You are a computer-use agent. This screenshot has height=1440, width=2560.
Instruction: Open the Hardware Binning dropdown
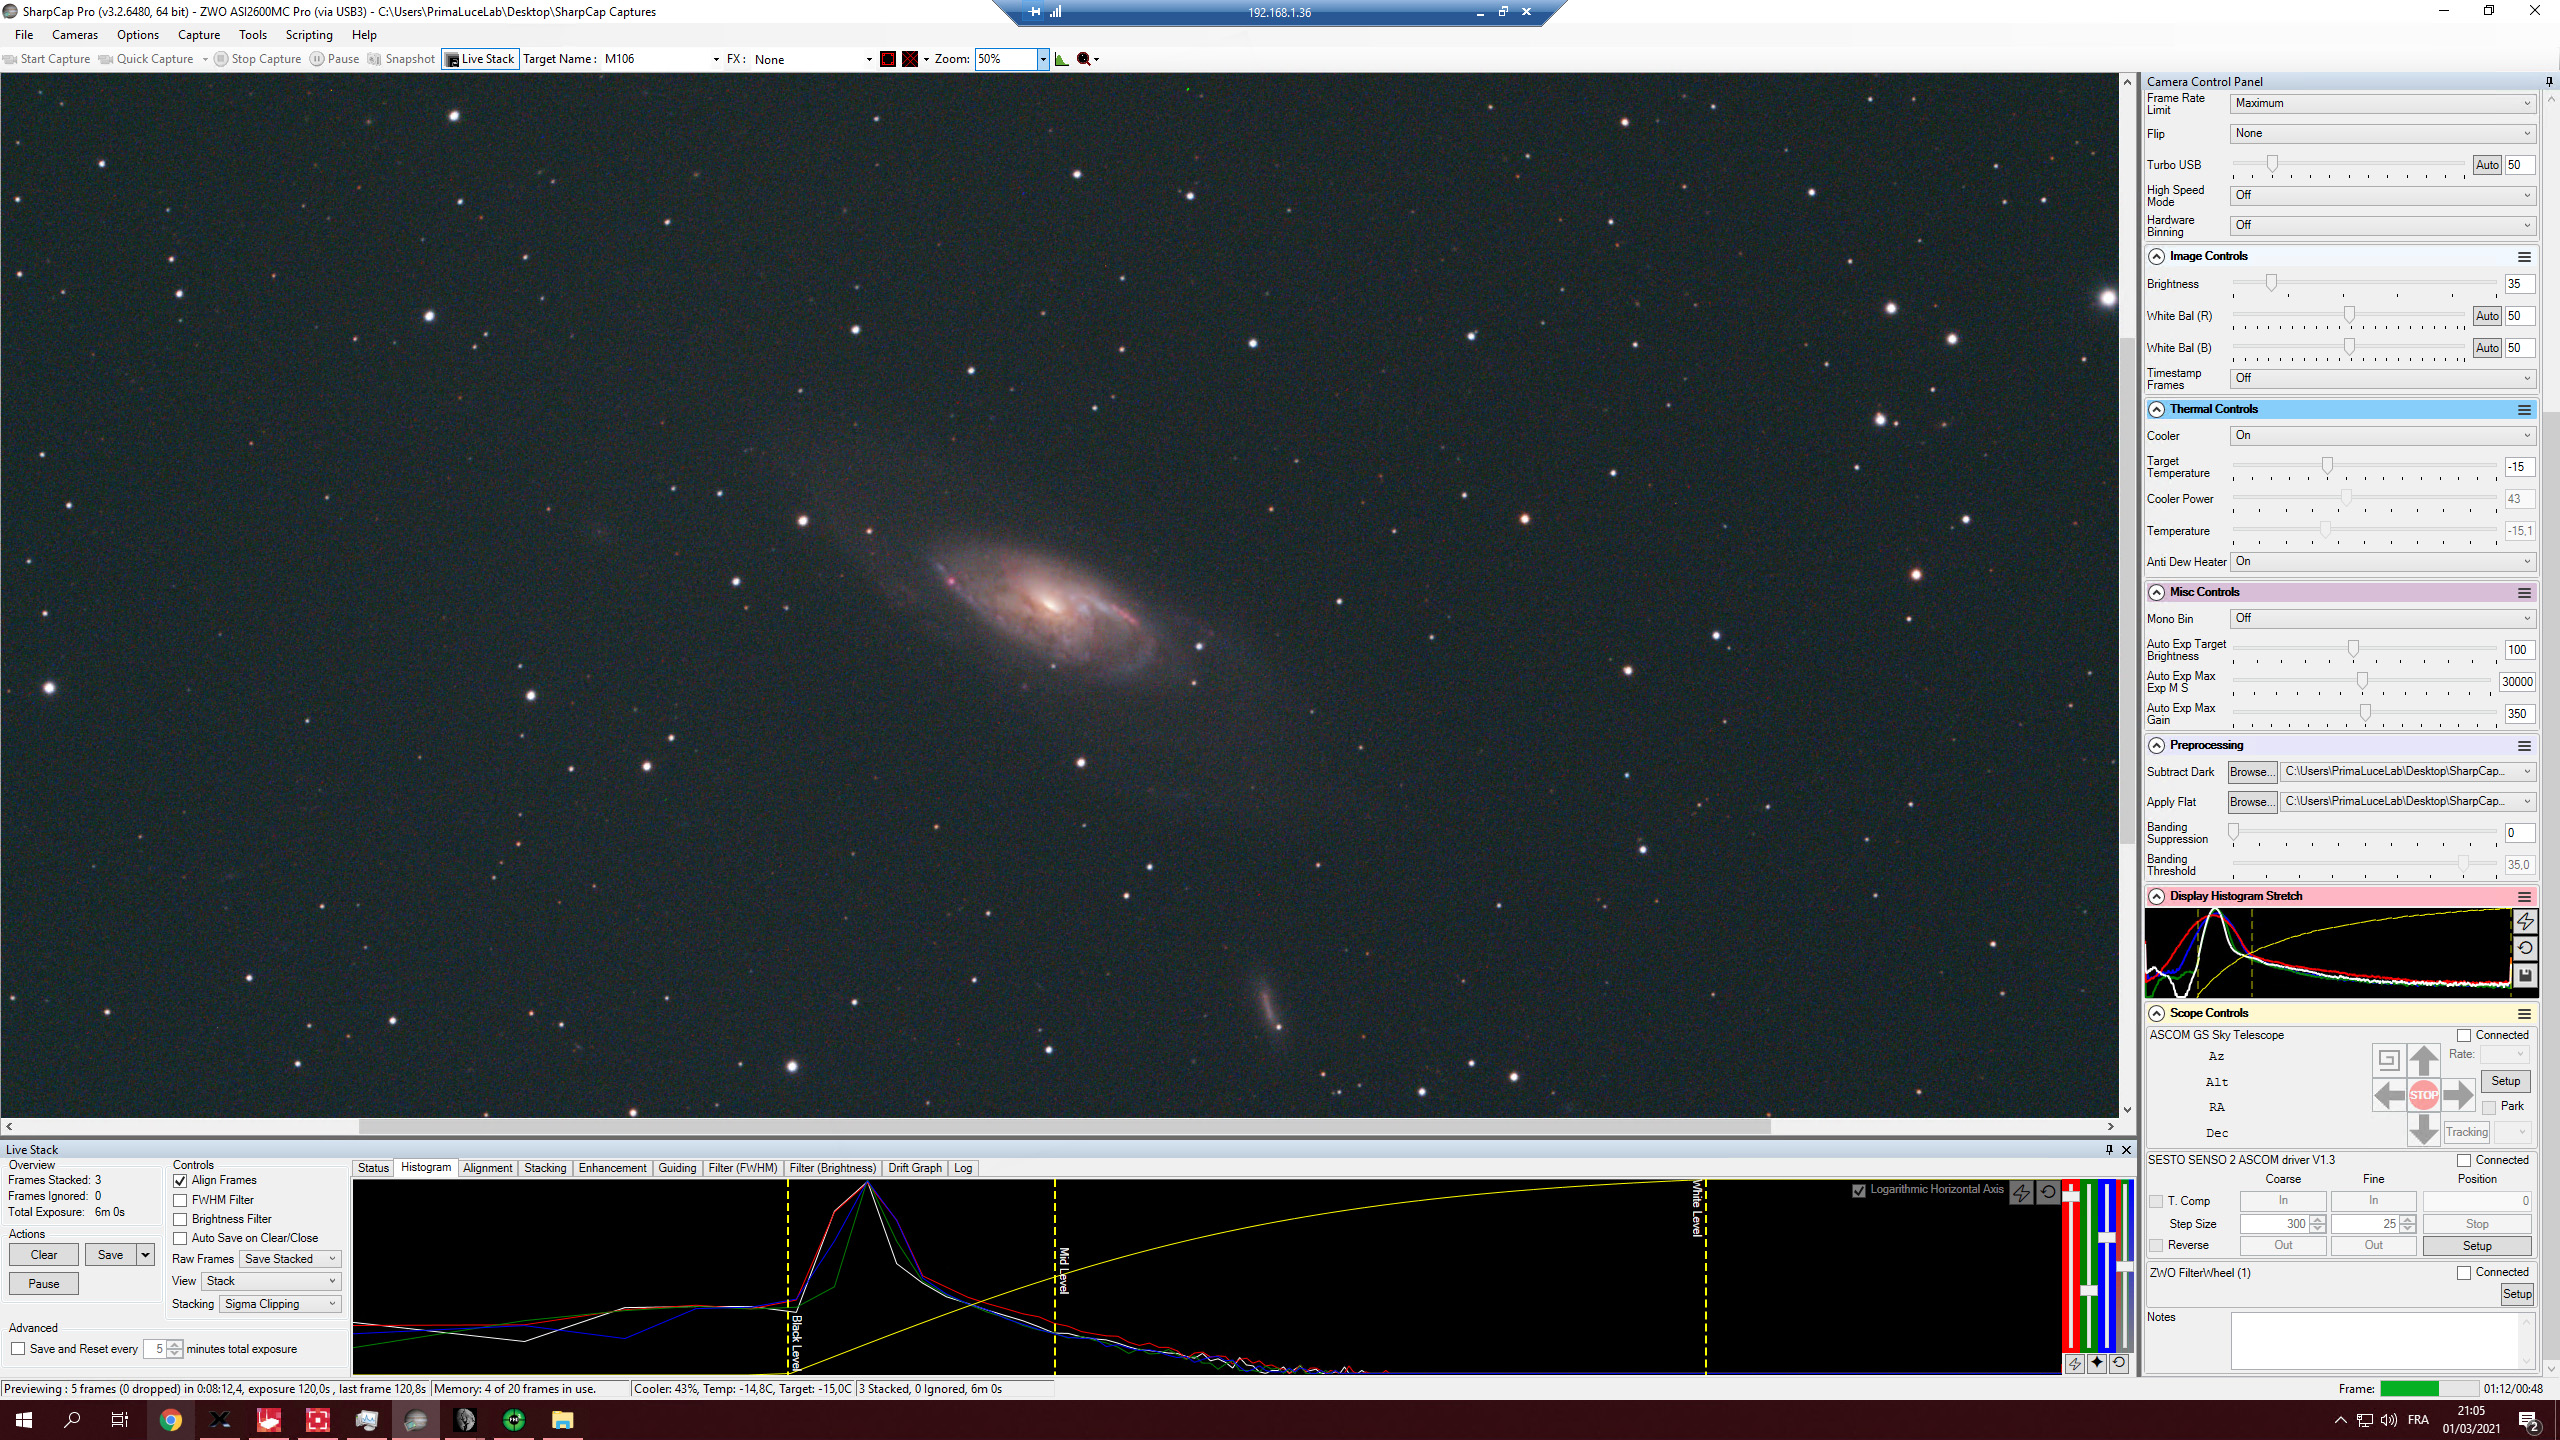tap(2383, 225)
